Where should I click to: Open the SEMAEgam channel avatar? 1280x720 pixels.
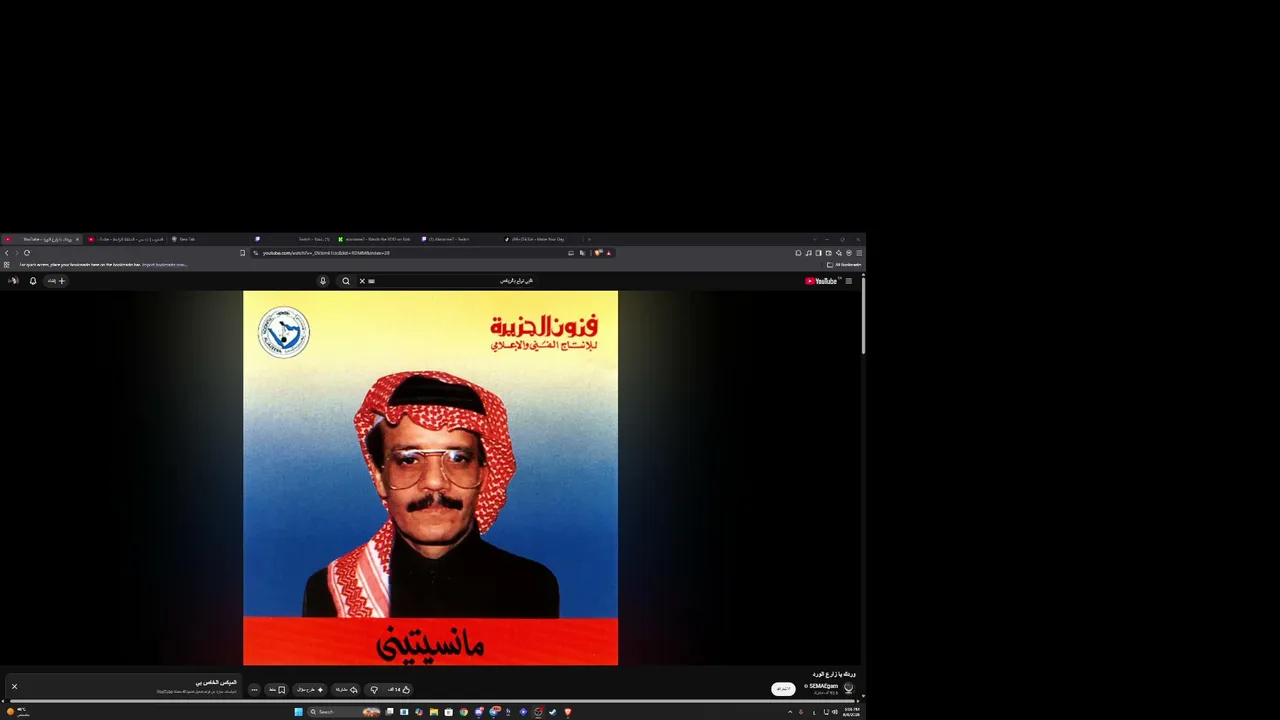[x=849, y=688]
